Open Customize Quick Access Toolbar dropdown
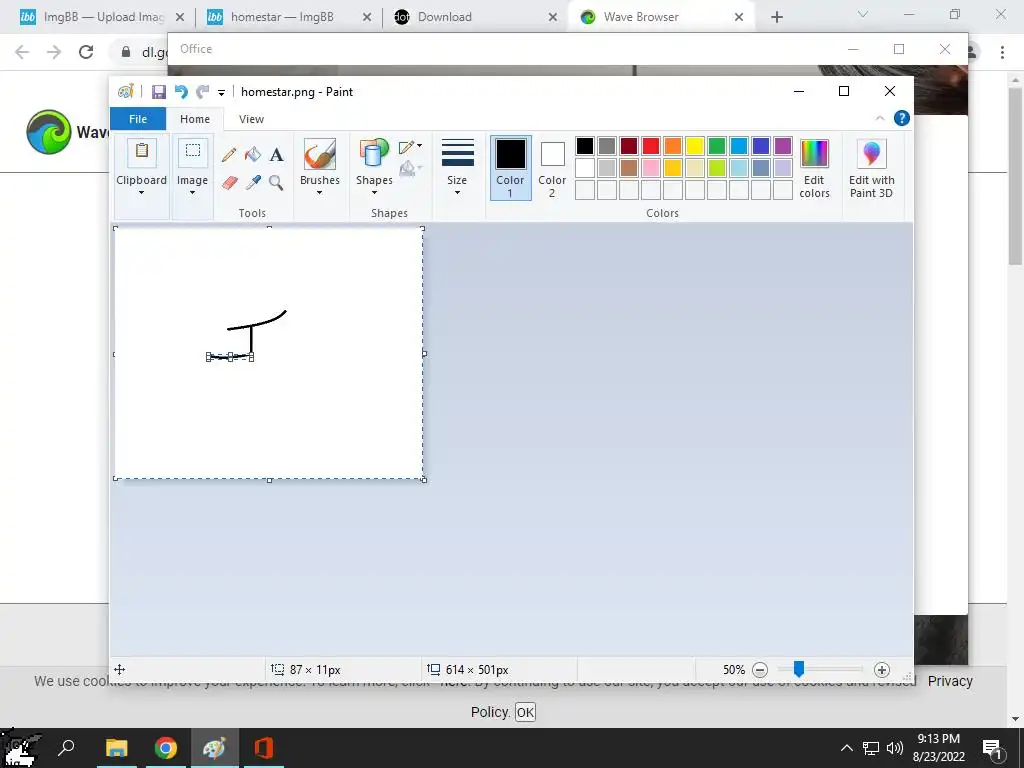 221,93
